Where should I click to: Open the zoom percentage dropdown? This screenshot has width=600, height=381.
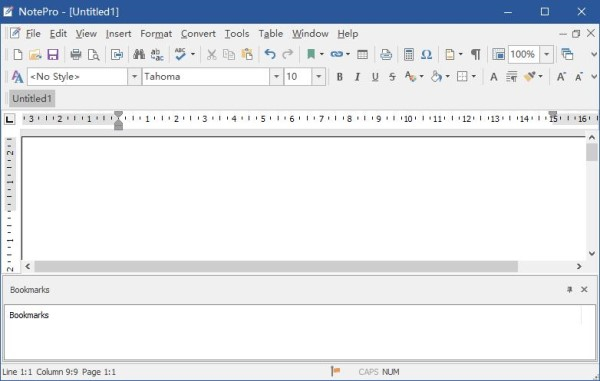click(546, 54)
